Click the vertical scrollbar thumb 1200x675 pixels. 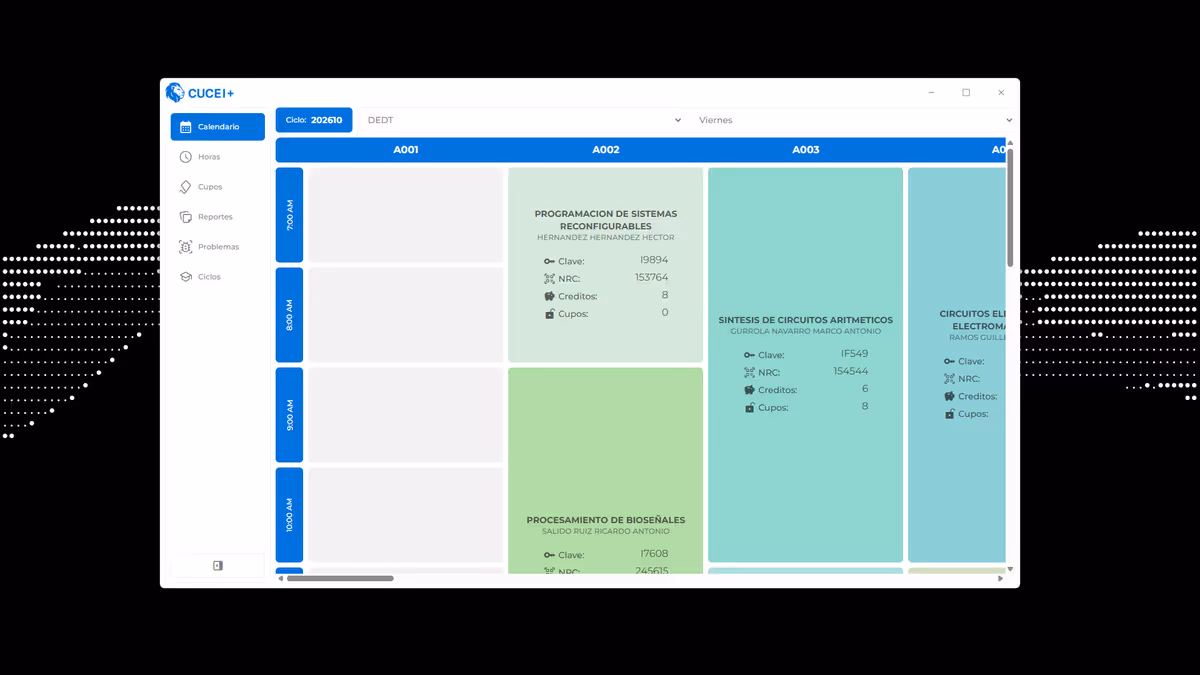[x=1010, y=207]
